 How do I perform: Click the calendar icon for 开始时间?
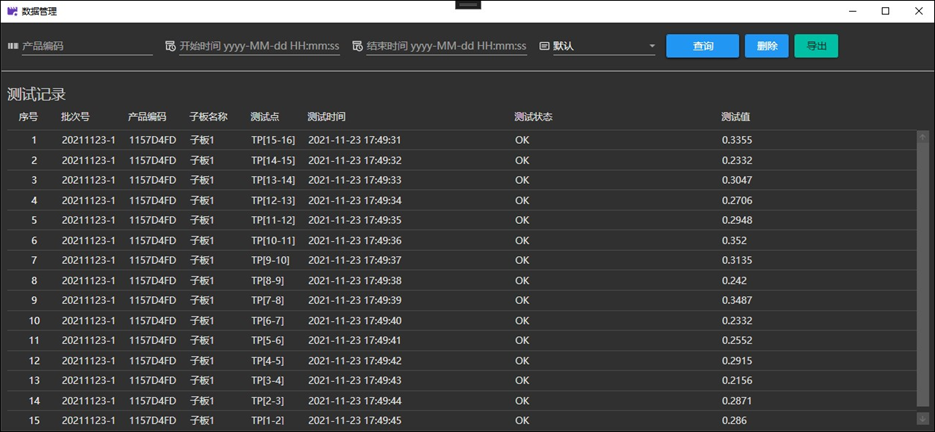click(x=170, y=46)
